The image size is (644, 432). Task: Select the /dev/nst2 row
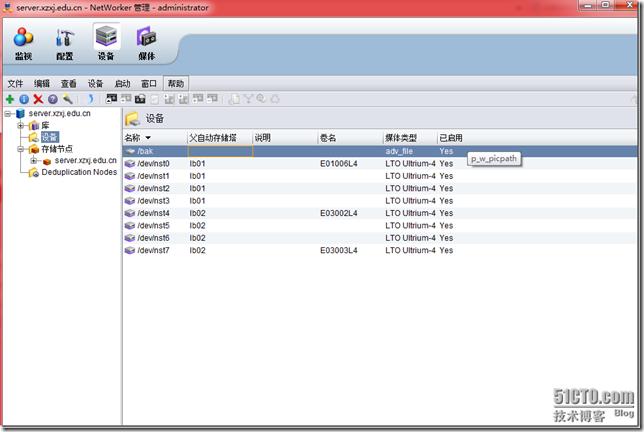380,188
